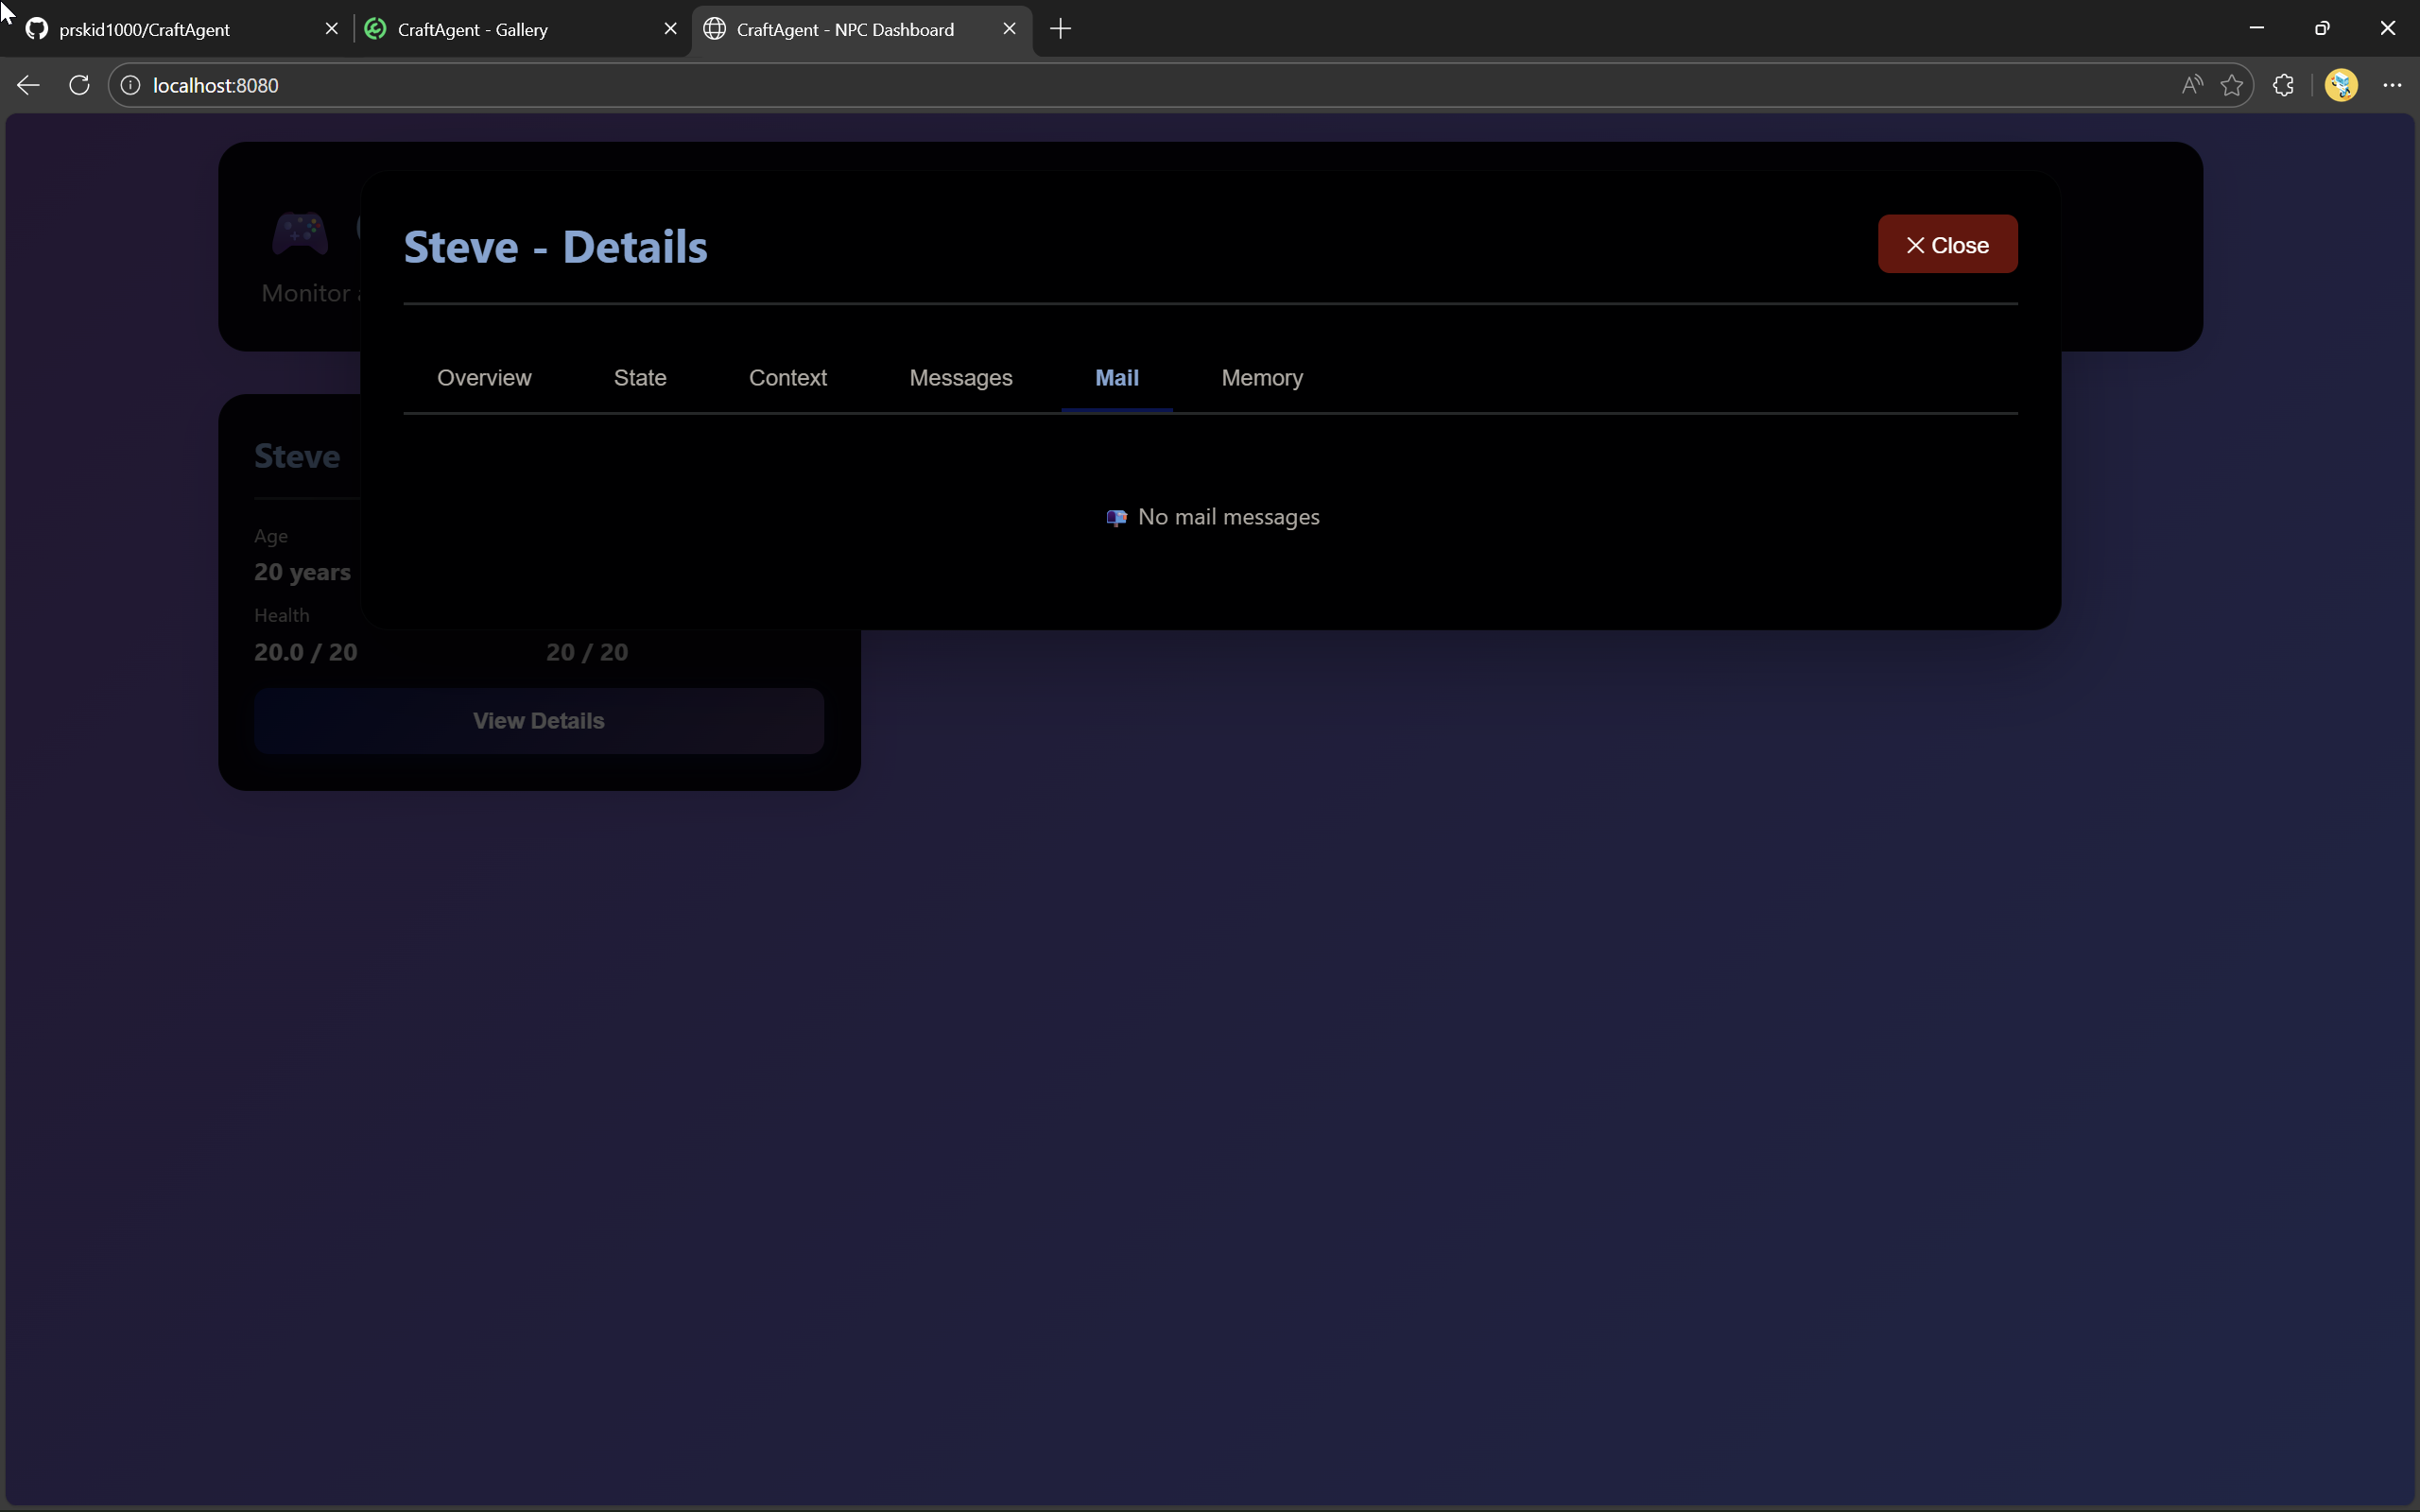
Task: Select the Context tab
Action: tap(788, 378)
